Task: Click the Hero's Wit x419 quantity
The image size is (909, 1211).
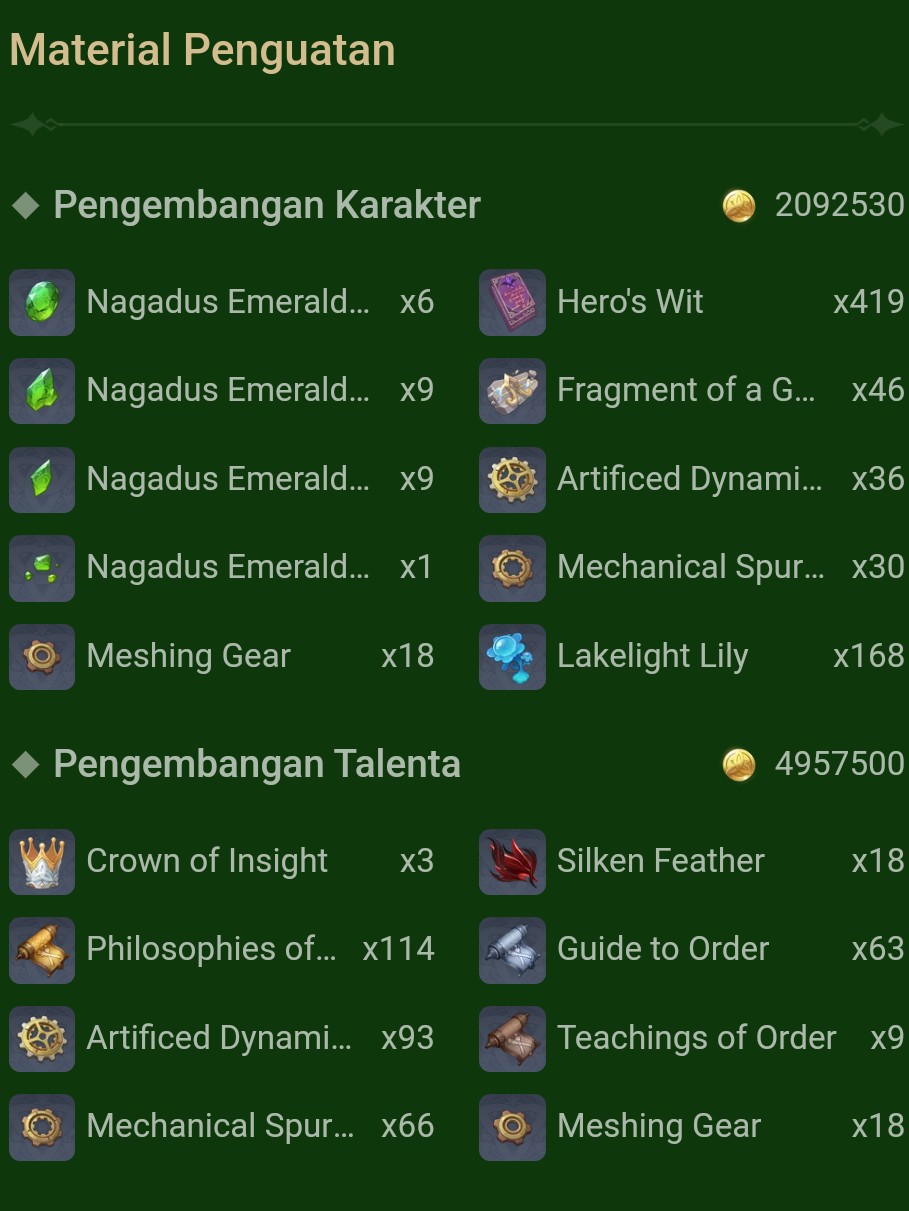Action: 868,302
